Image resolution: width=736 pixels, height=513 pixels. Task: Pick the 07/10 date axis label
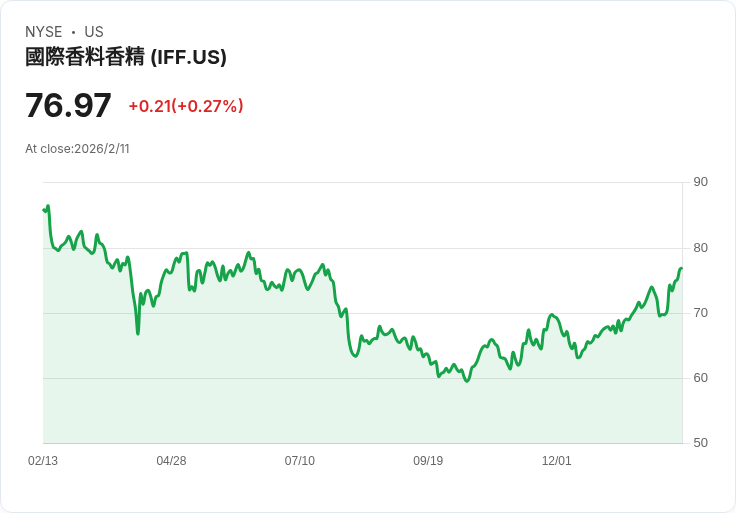tap(300, 461)
